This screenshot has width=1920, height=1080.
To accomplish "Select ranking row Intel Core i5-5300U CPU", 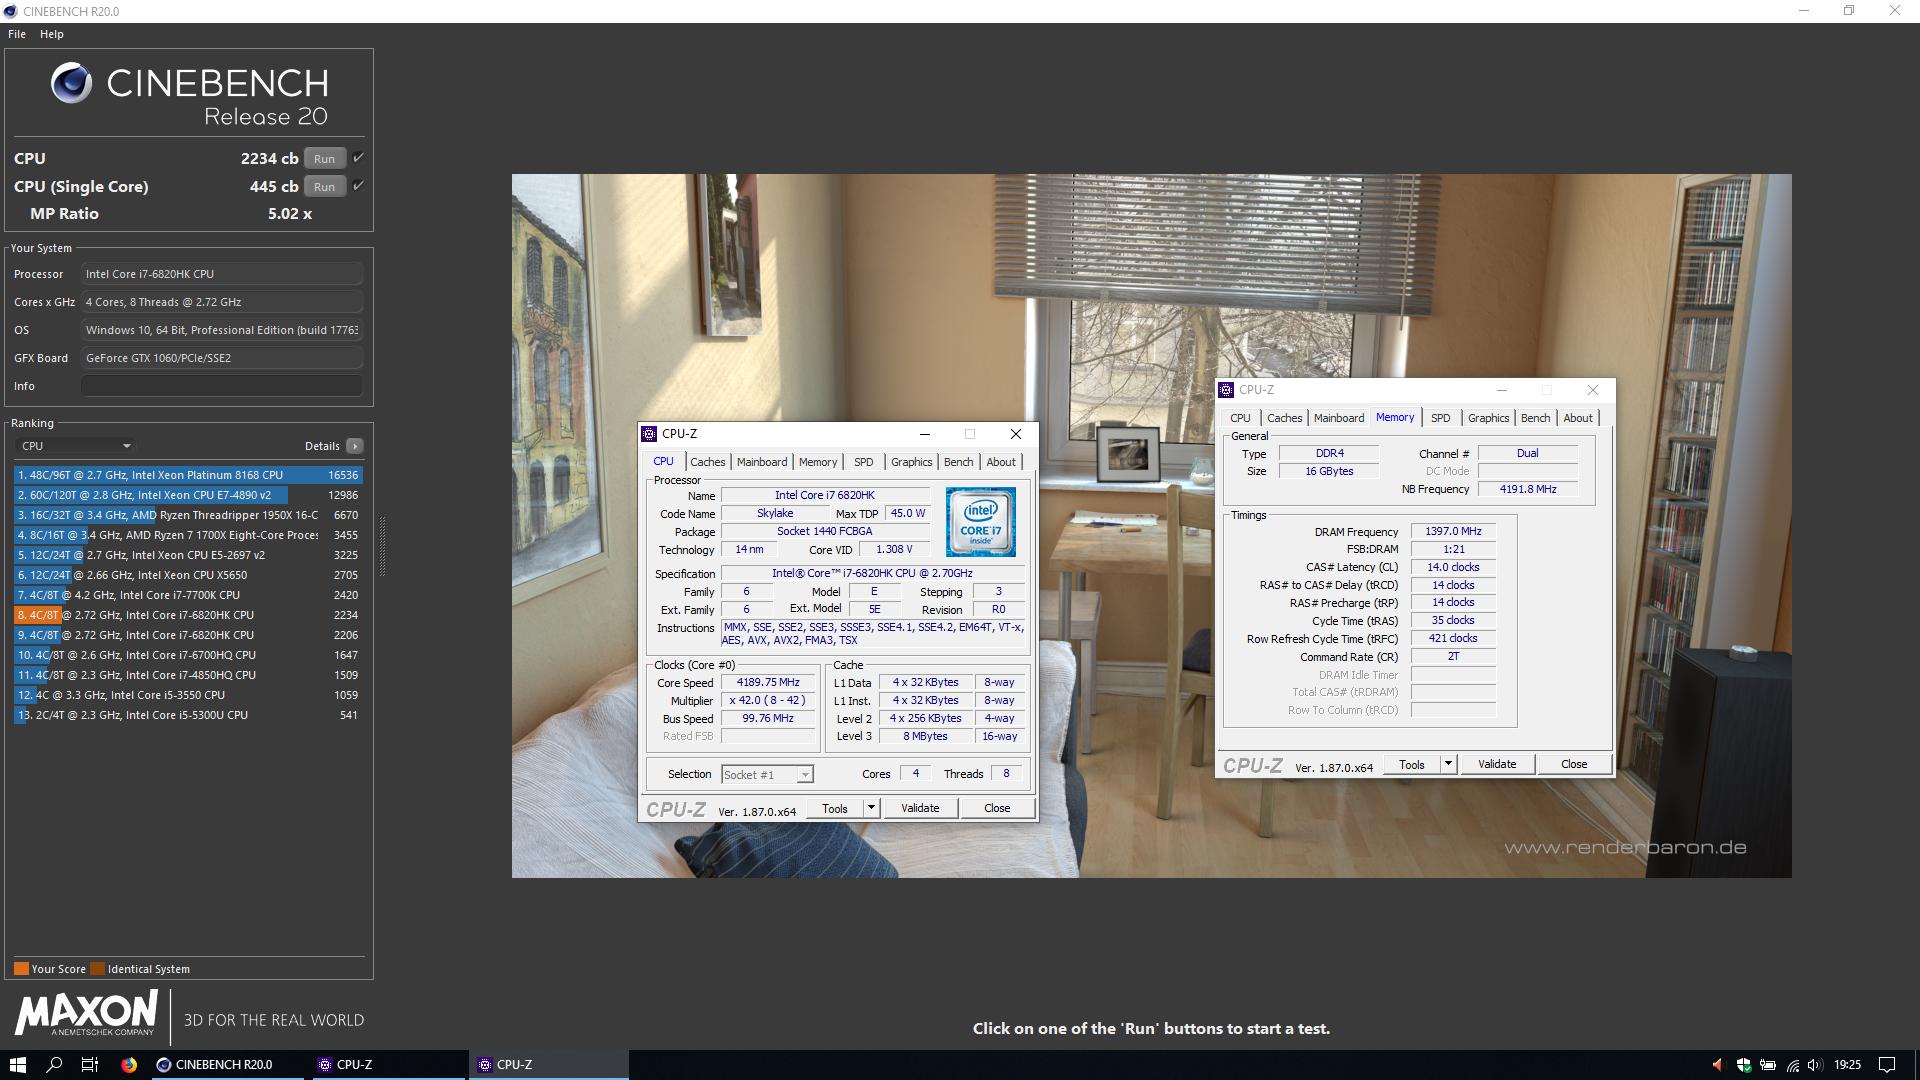I will tap(188, 715).
